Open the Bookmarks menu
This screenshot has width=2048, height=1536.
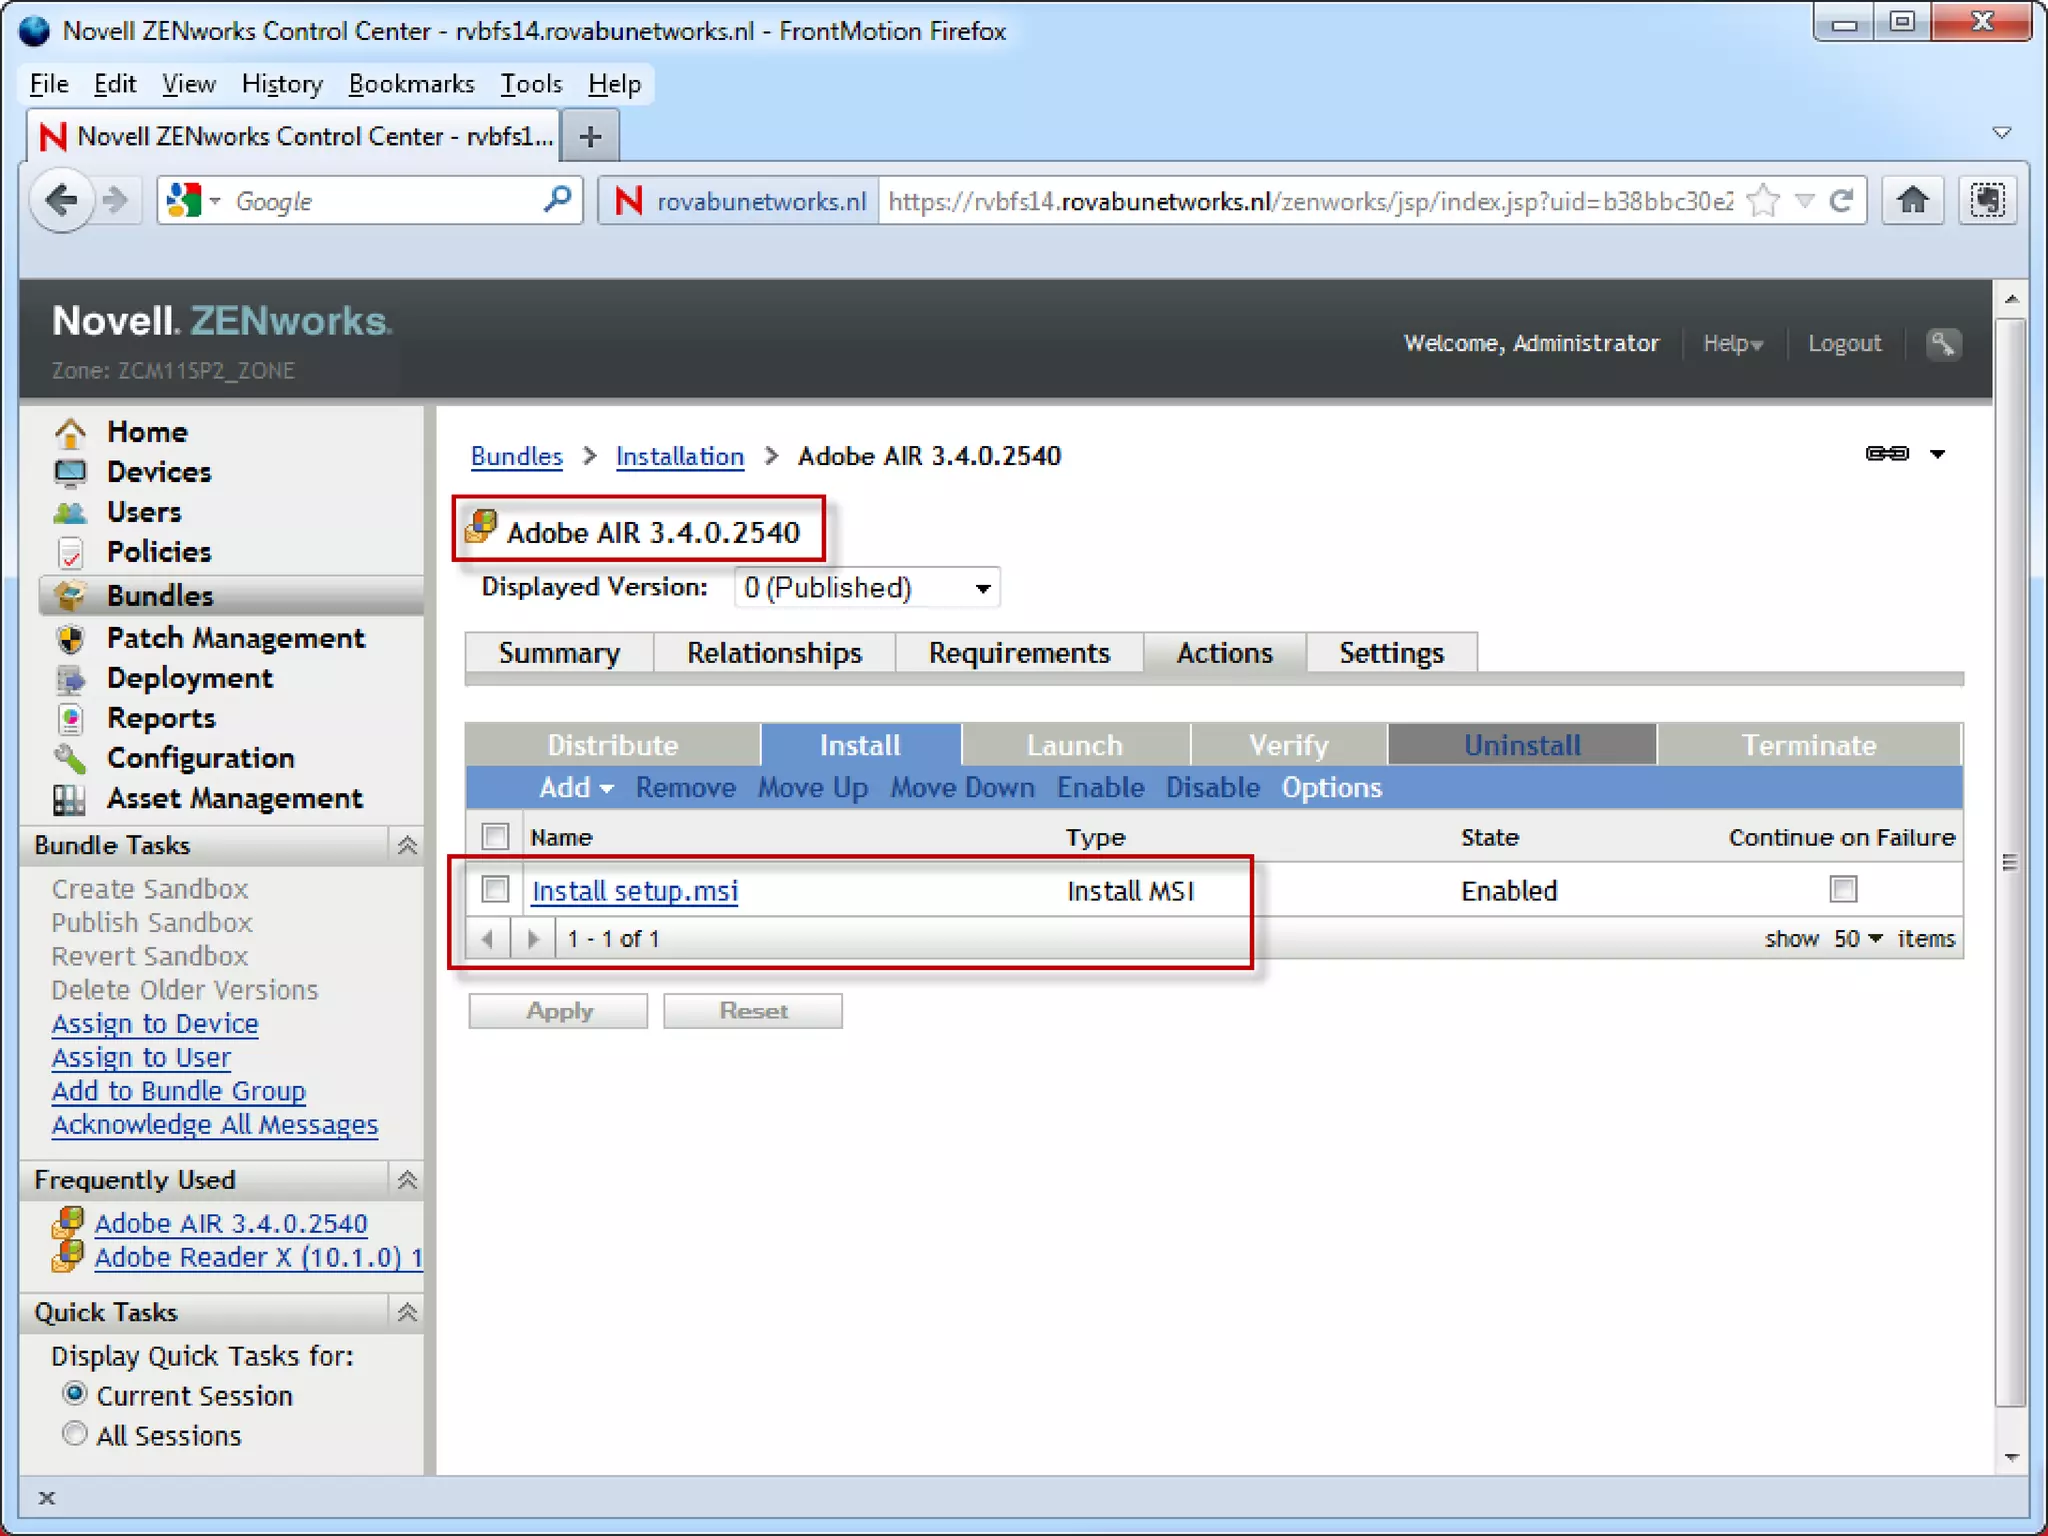click(x=411, y=84)
